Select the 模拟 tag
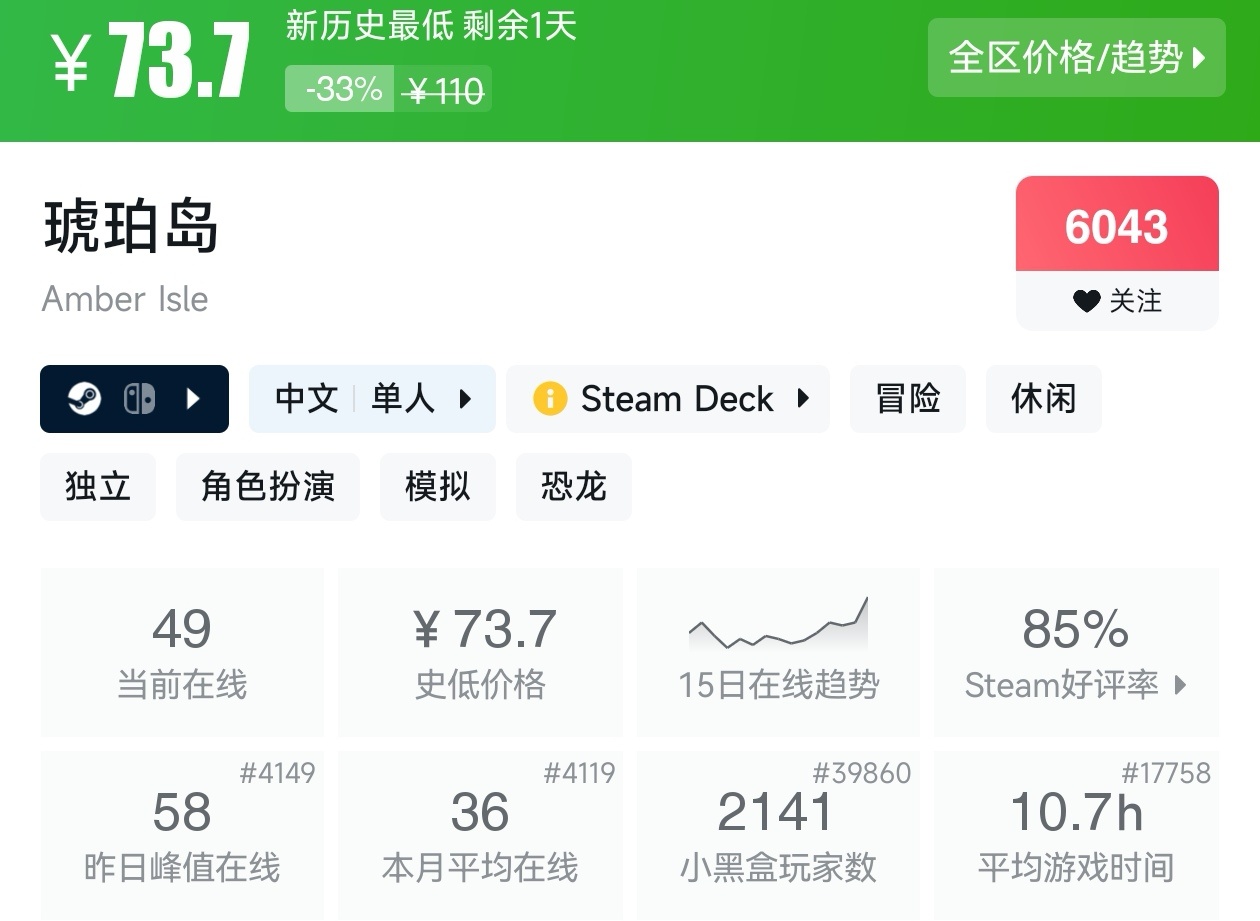The image size is (1260, 921). pos(437,487)
